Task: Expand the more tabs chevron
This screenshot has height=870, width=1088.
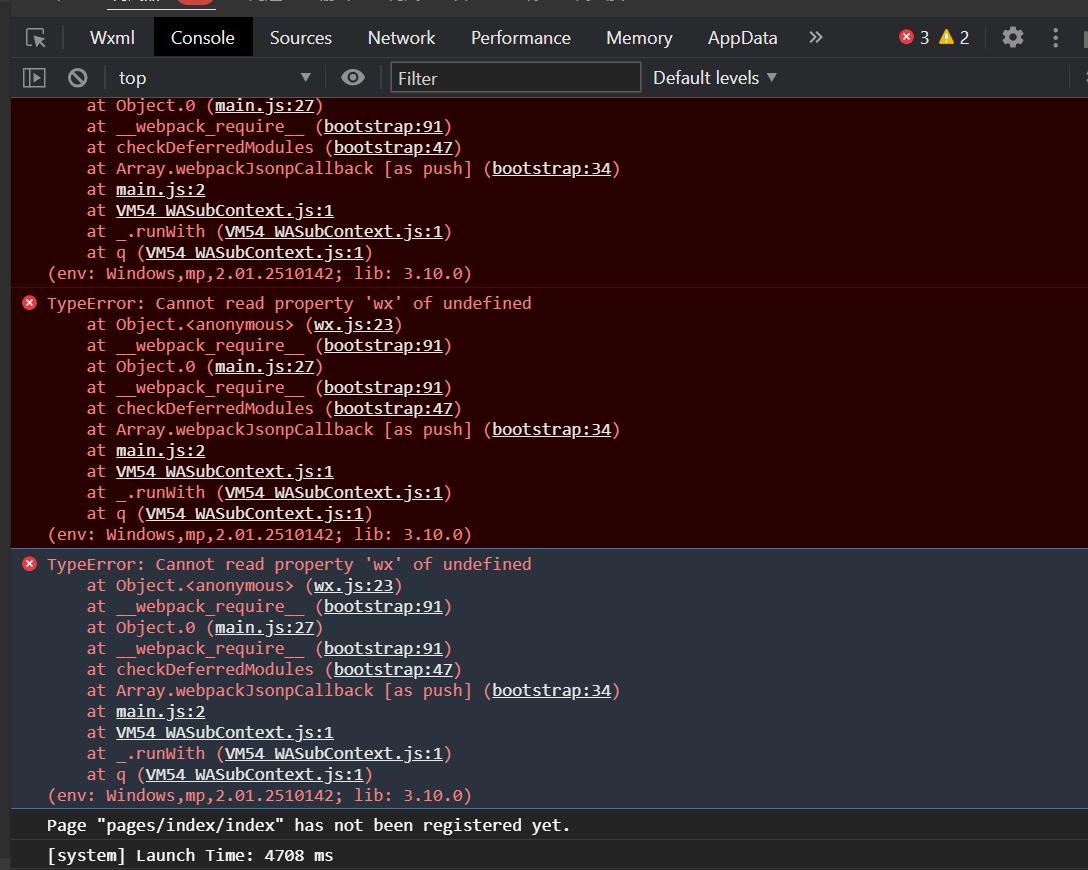Action: pos(816,38)
